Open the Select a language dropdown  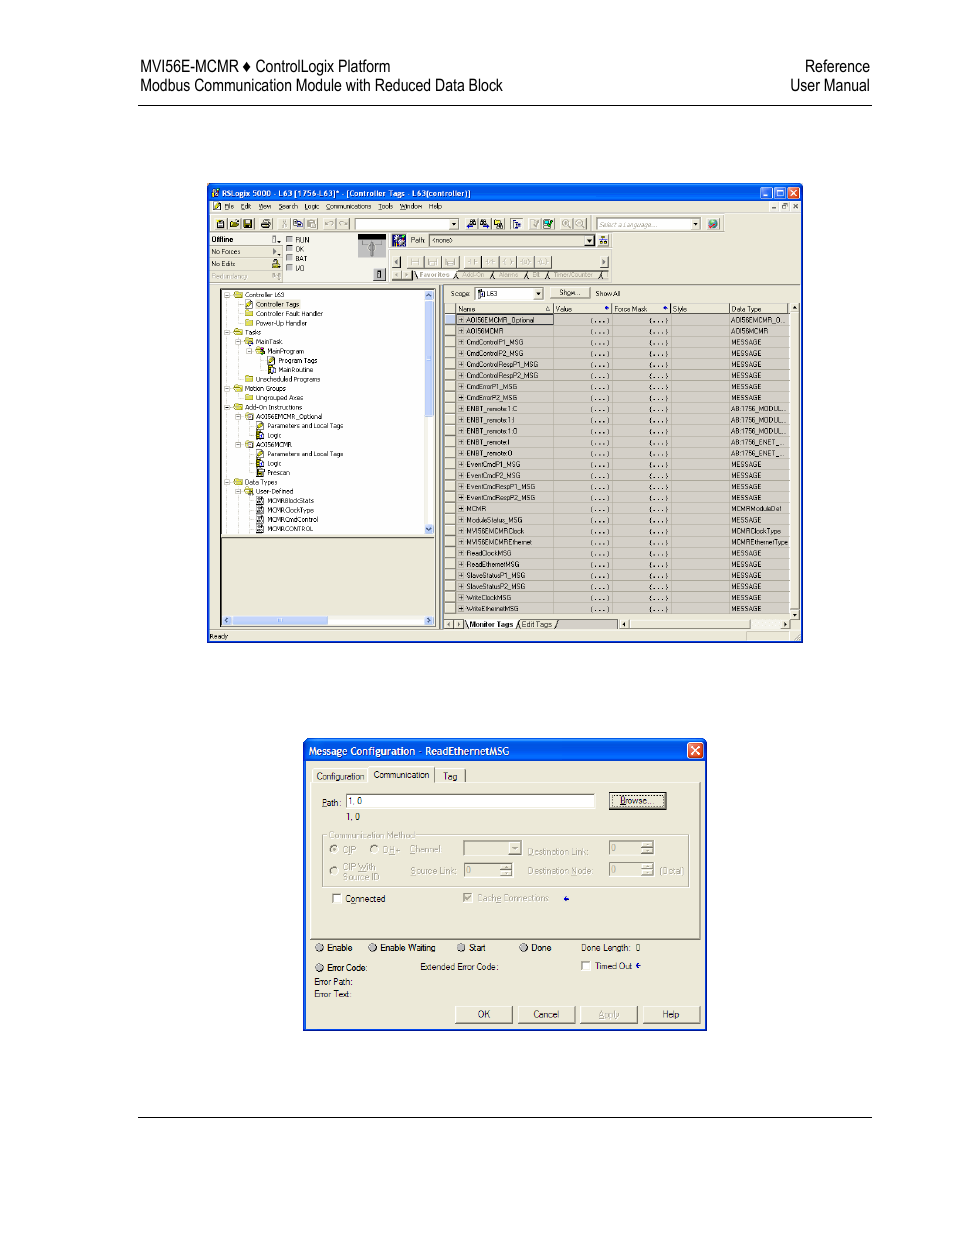(x=696, y=224)
